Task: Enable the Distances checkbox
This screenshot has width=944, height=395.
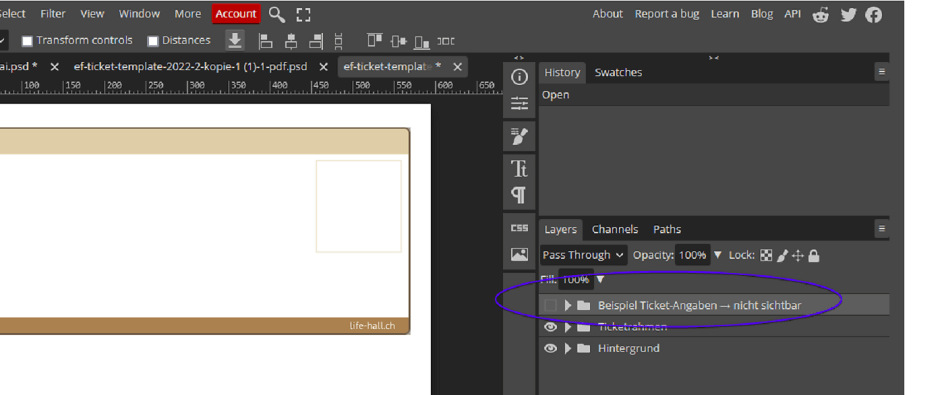Action: [153, 41]
